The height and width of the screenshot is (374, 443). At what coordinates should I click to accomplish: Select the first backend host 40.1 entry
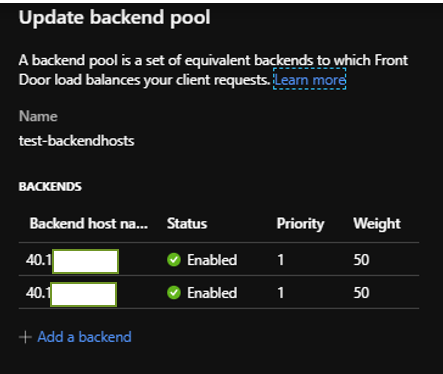click(72, 260)
